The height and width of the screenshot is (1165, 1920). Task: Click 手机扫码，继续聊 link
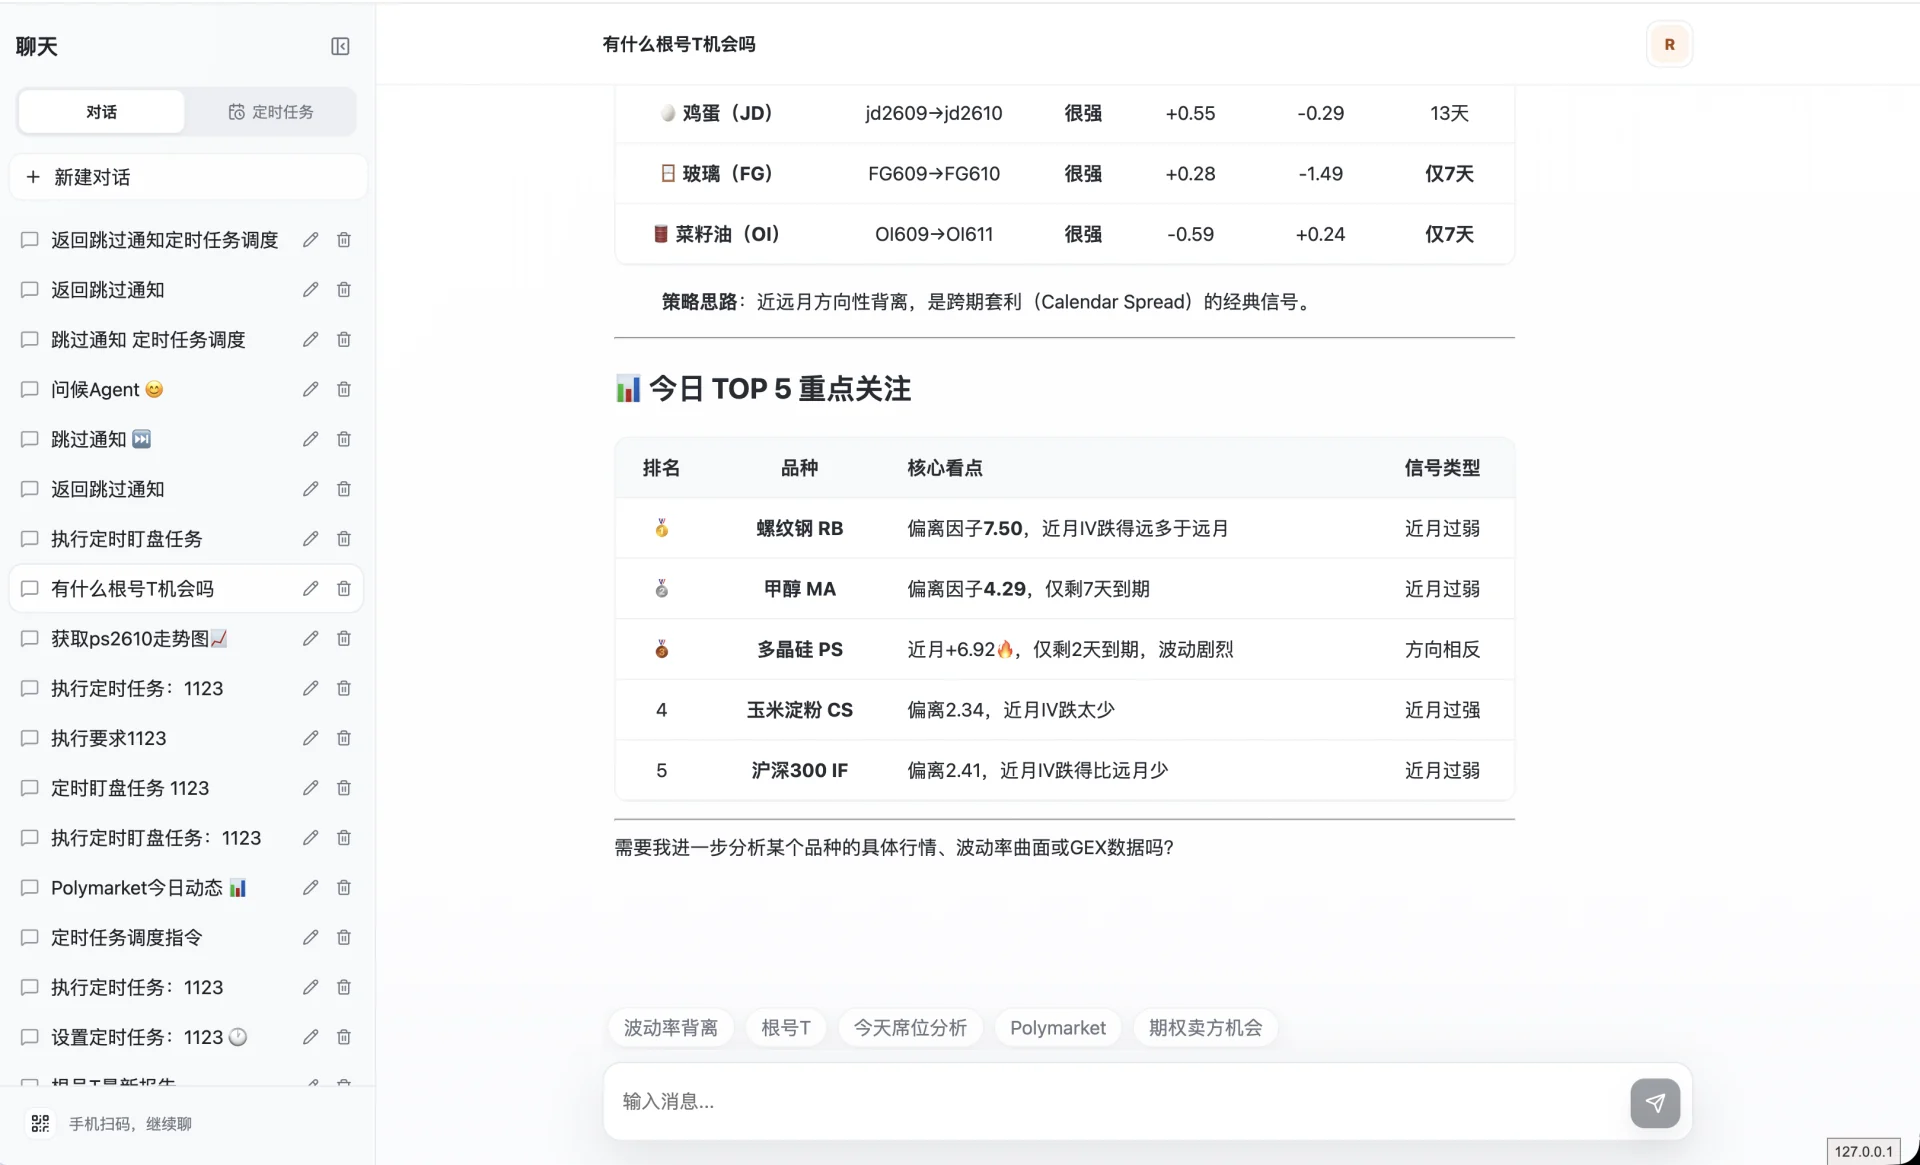point(130,1124)
